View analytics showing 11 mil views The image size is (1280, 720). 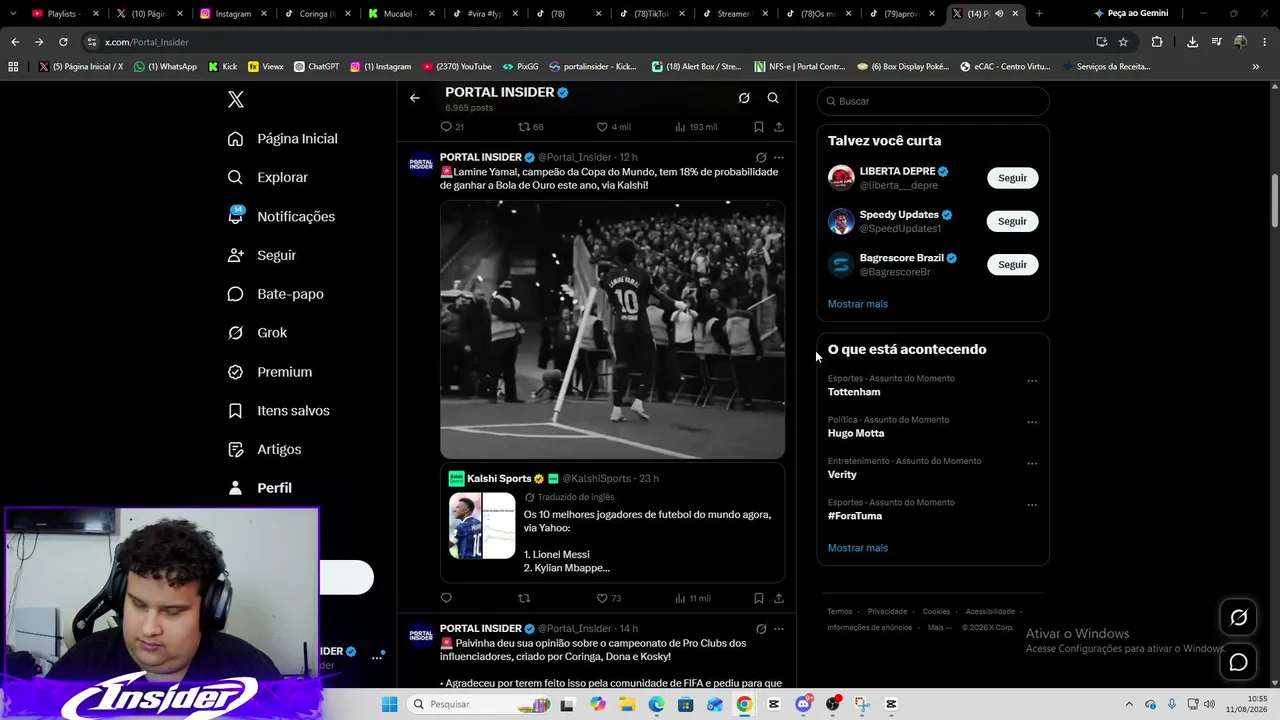click(692, 598)
